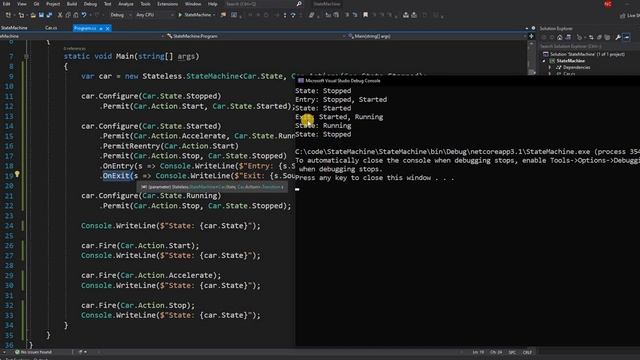Click the outlining collapse box beside Main method
640x360 pixels.
[x=26, y=57]
